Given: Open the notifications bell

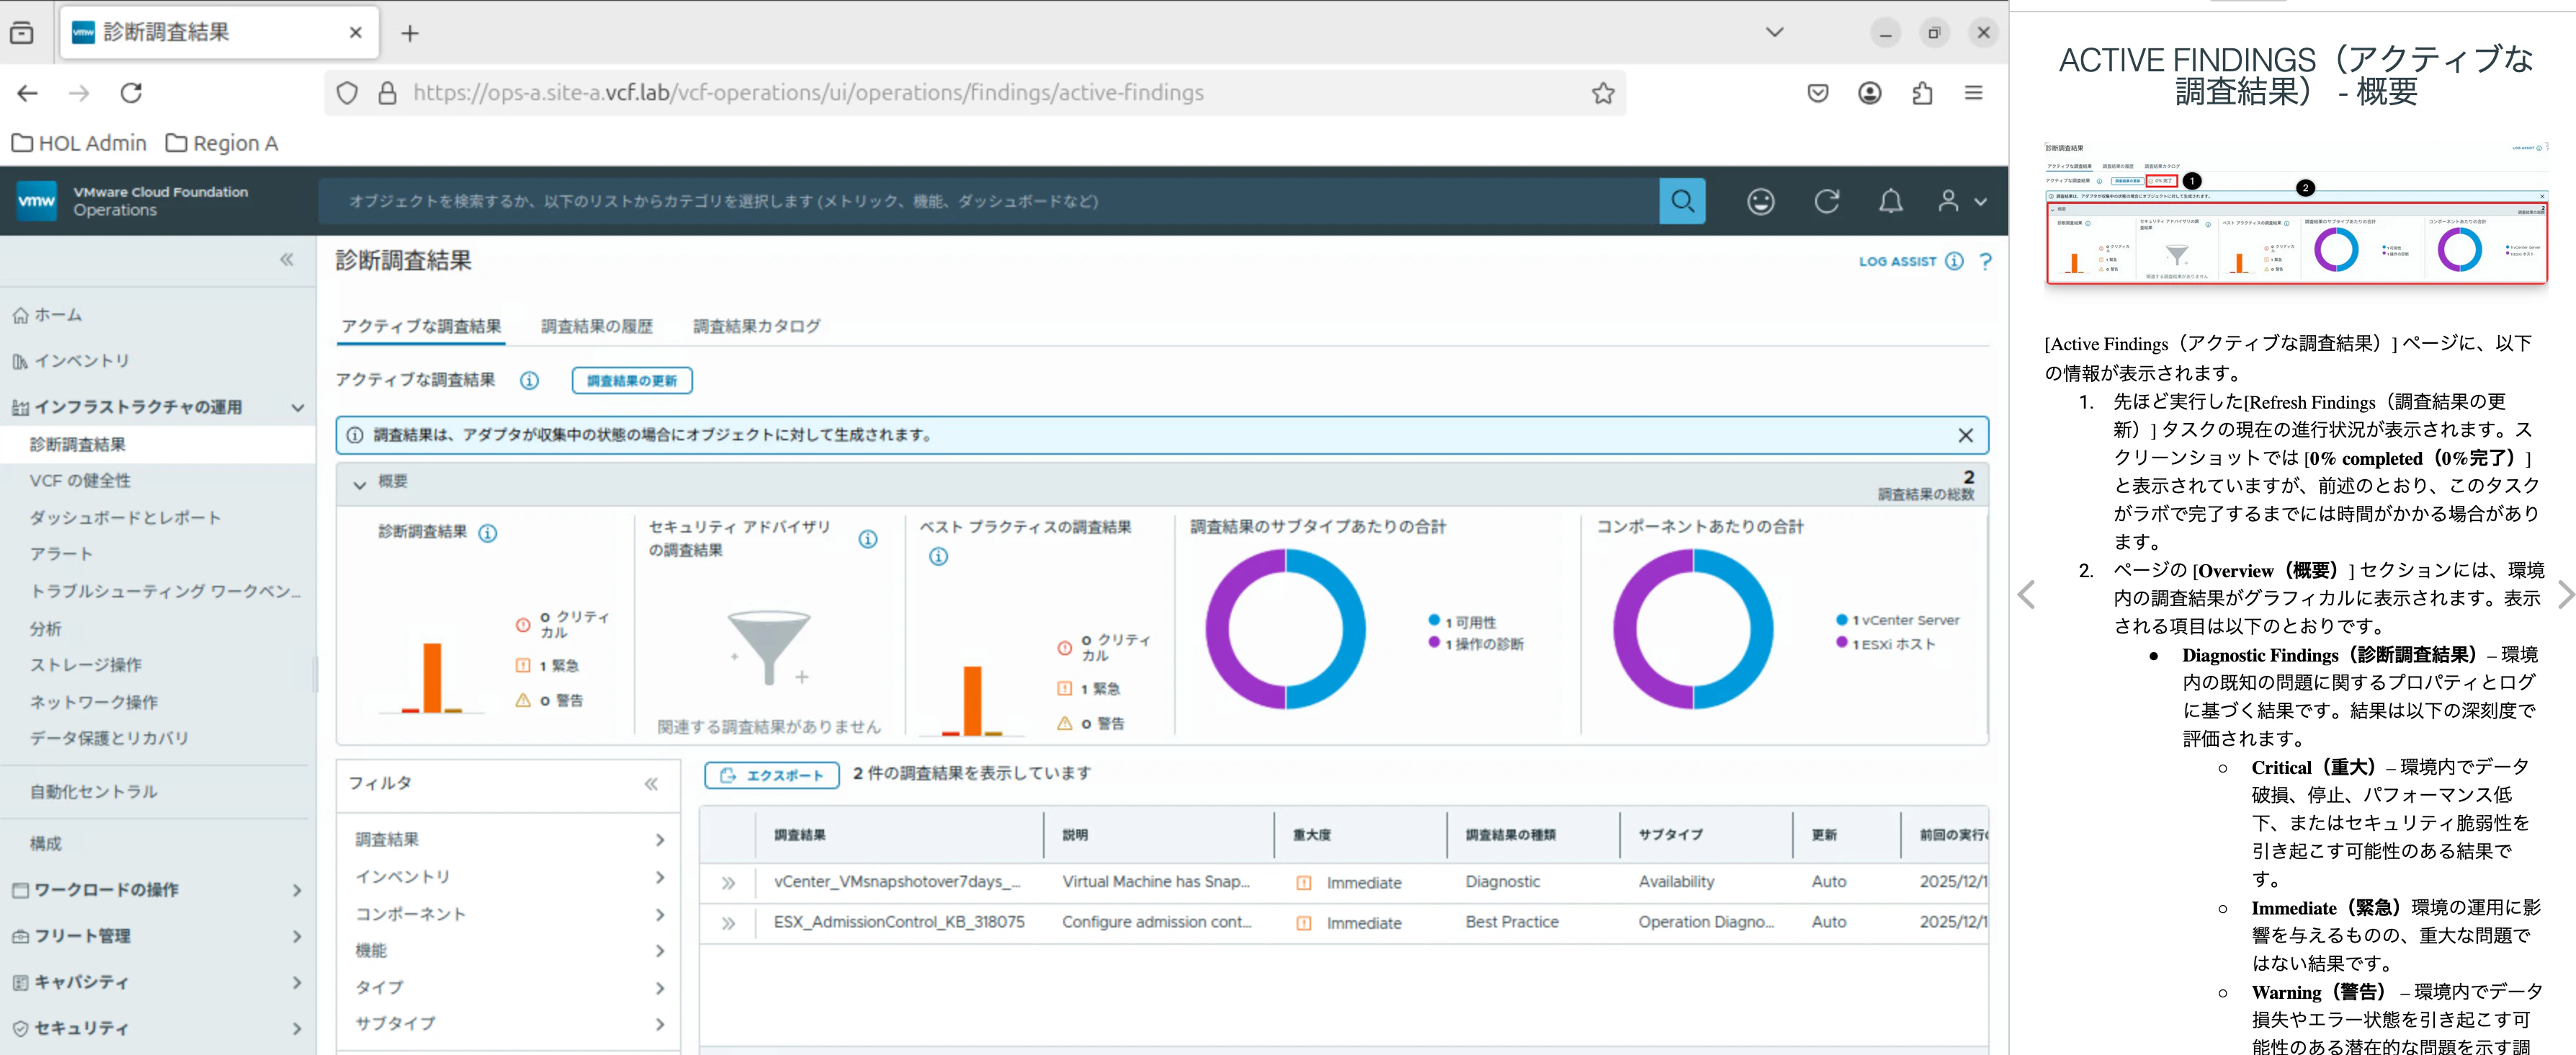Looking at the screenshot, I should point(1890,201).
